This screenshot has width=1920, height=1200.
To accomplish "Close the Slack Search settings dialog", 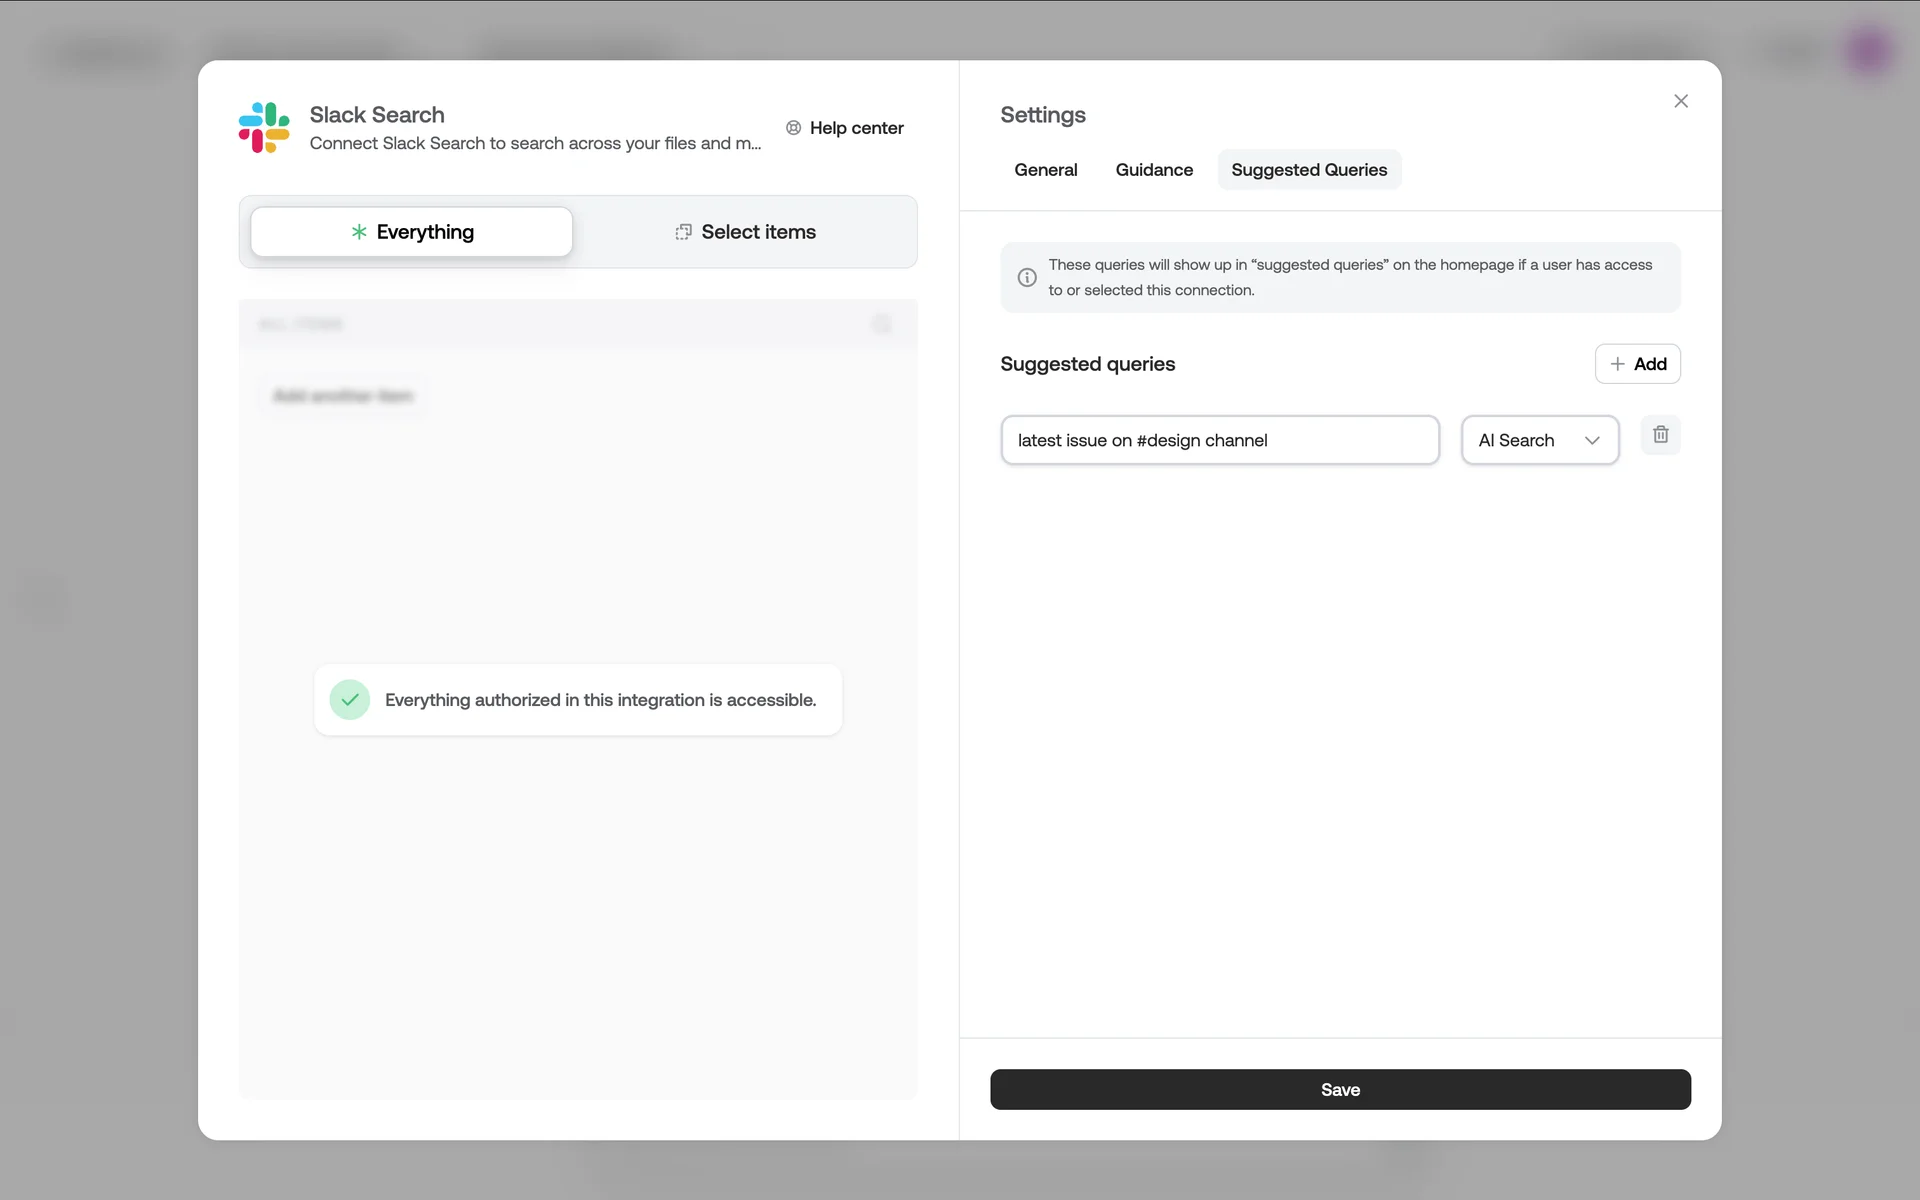I will pos(1681,101).
